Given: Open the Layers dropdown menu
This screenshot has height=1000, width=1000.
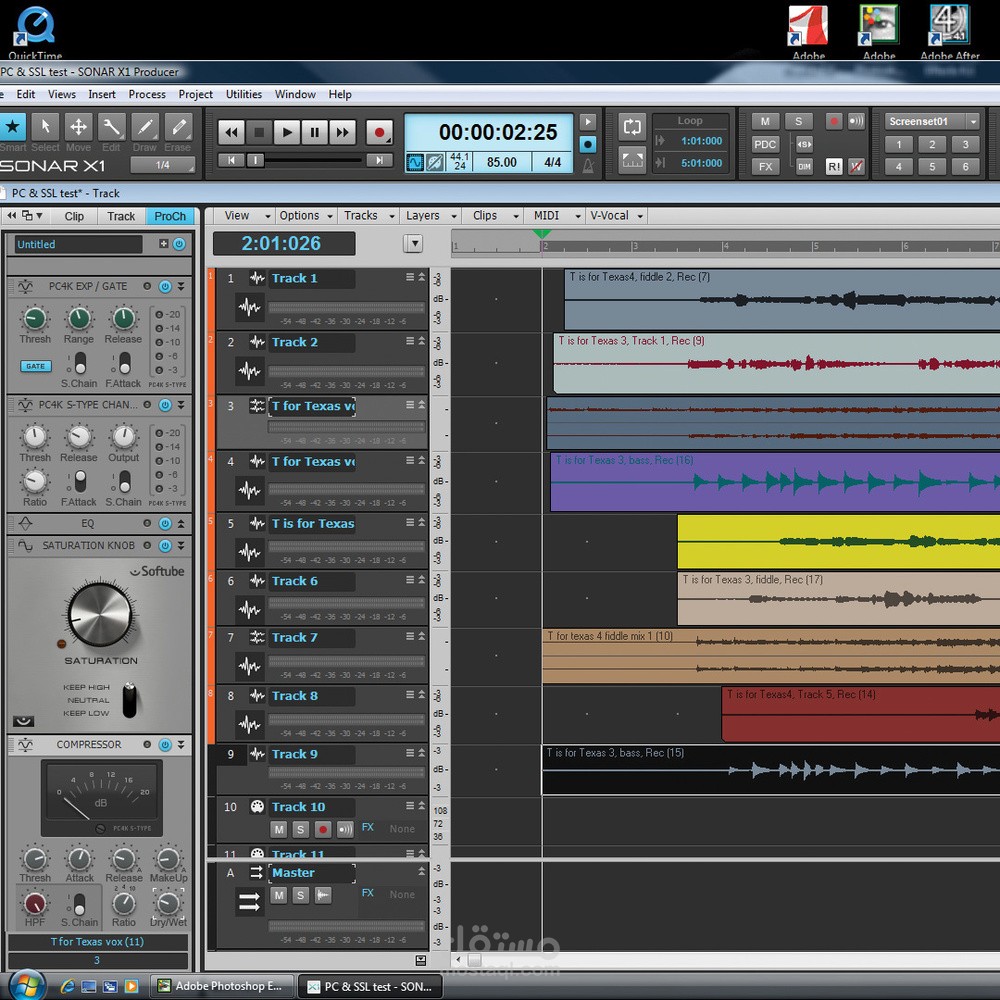Looking at the screenshot, I should point(431,216).
